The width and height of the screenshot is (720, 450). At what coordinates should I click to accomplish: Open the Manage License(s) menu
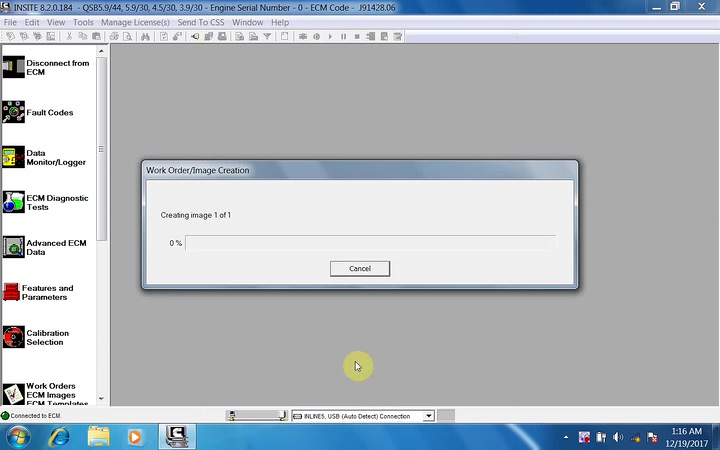135,22
